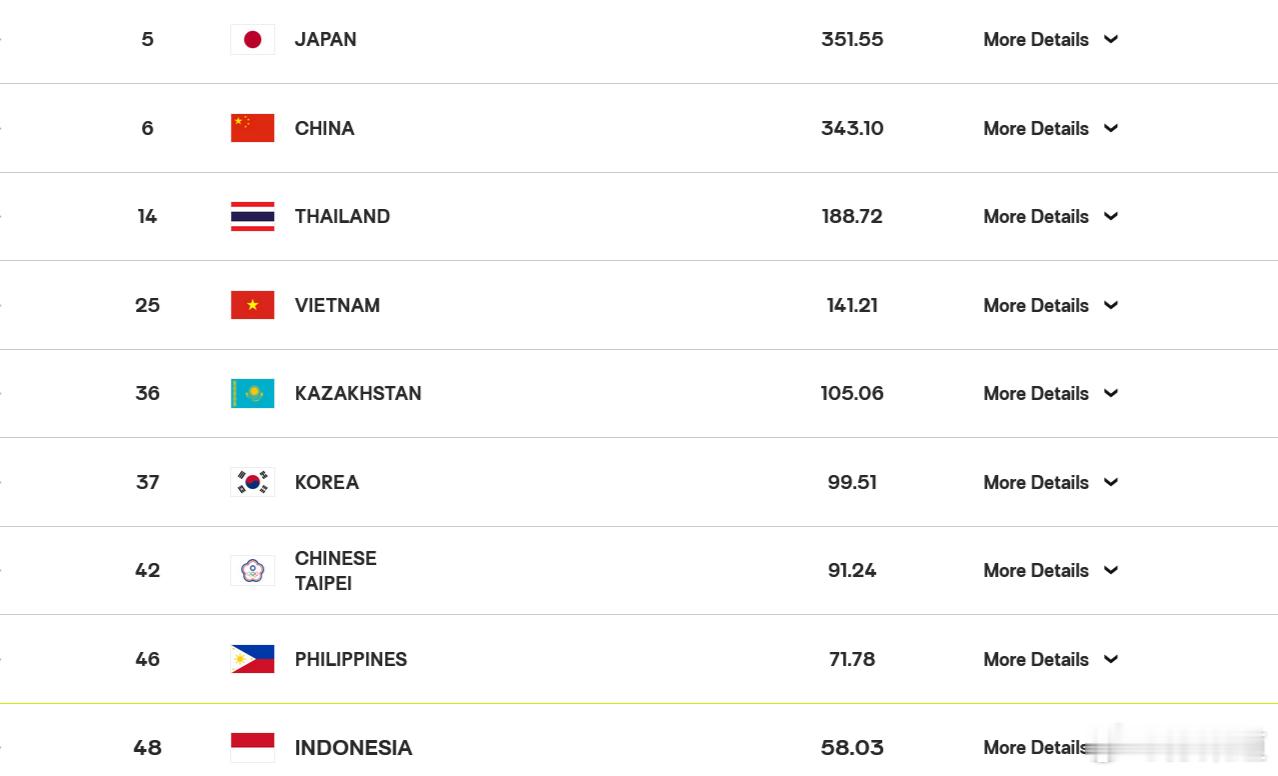This screenshot has width=1278, height=776.
Task: Click the Vietnam flag icon
Action: tap(252, 305)
